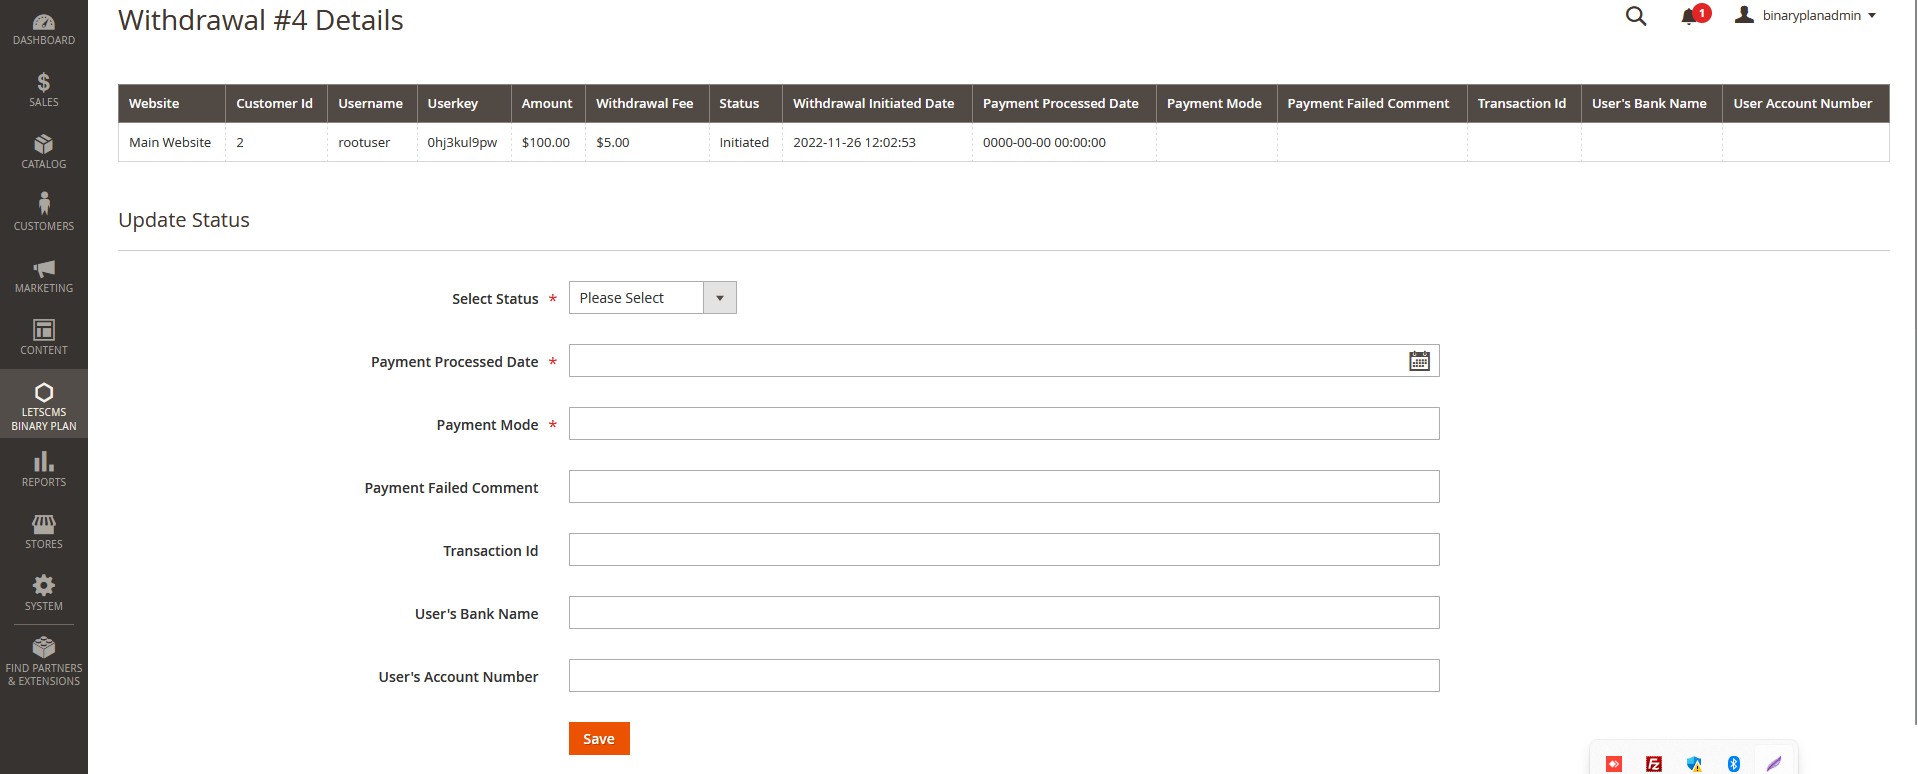Click the Payment Mode input field
1918x774 pixels.
click(x=1003, y=424)
